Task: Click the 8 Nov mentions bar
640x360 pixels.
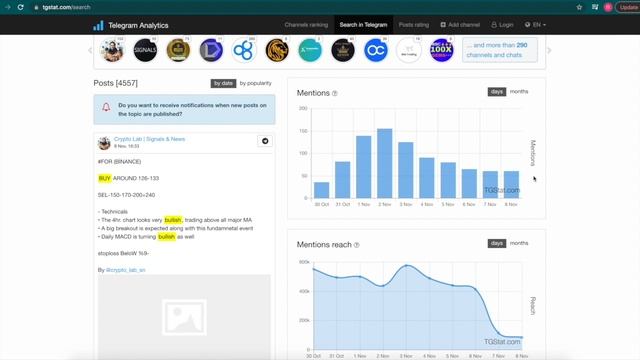Action: [x=511, y=184]
